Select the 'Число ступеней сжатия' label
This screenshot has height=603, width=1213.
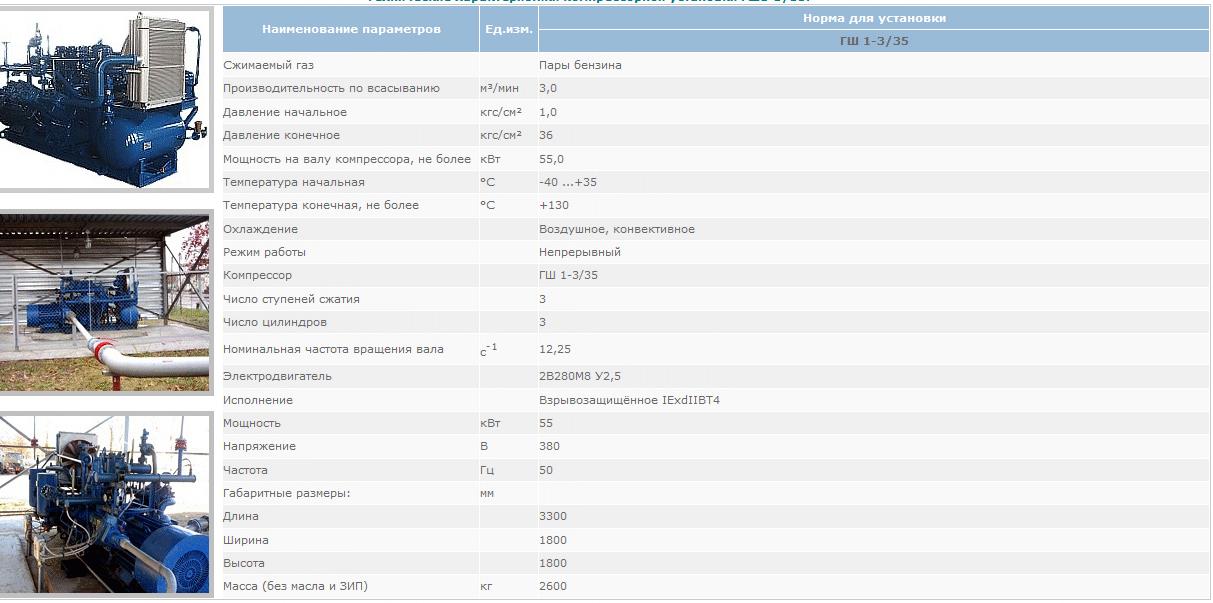click(291, 299)
